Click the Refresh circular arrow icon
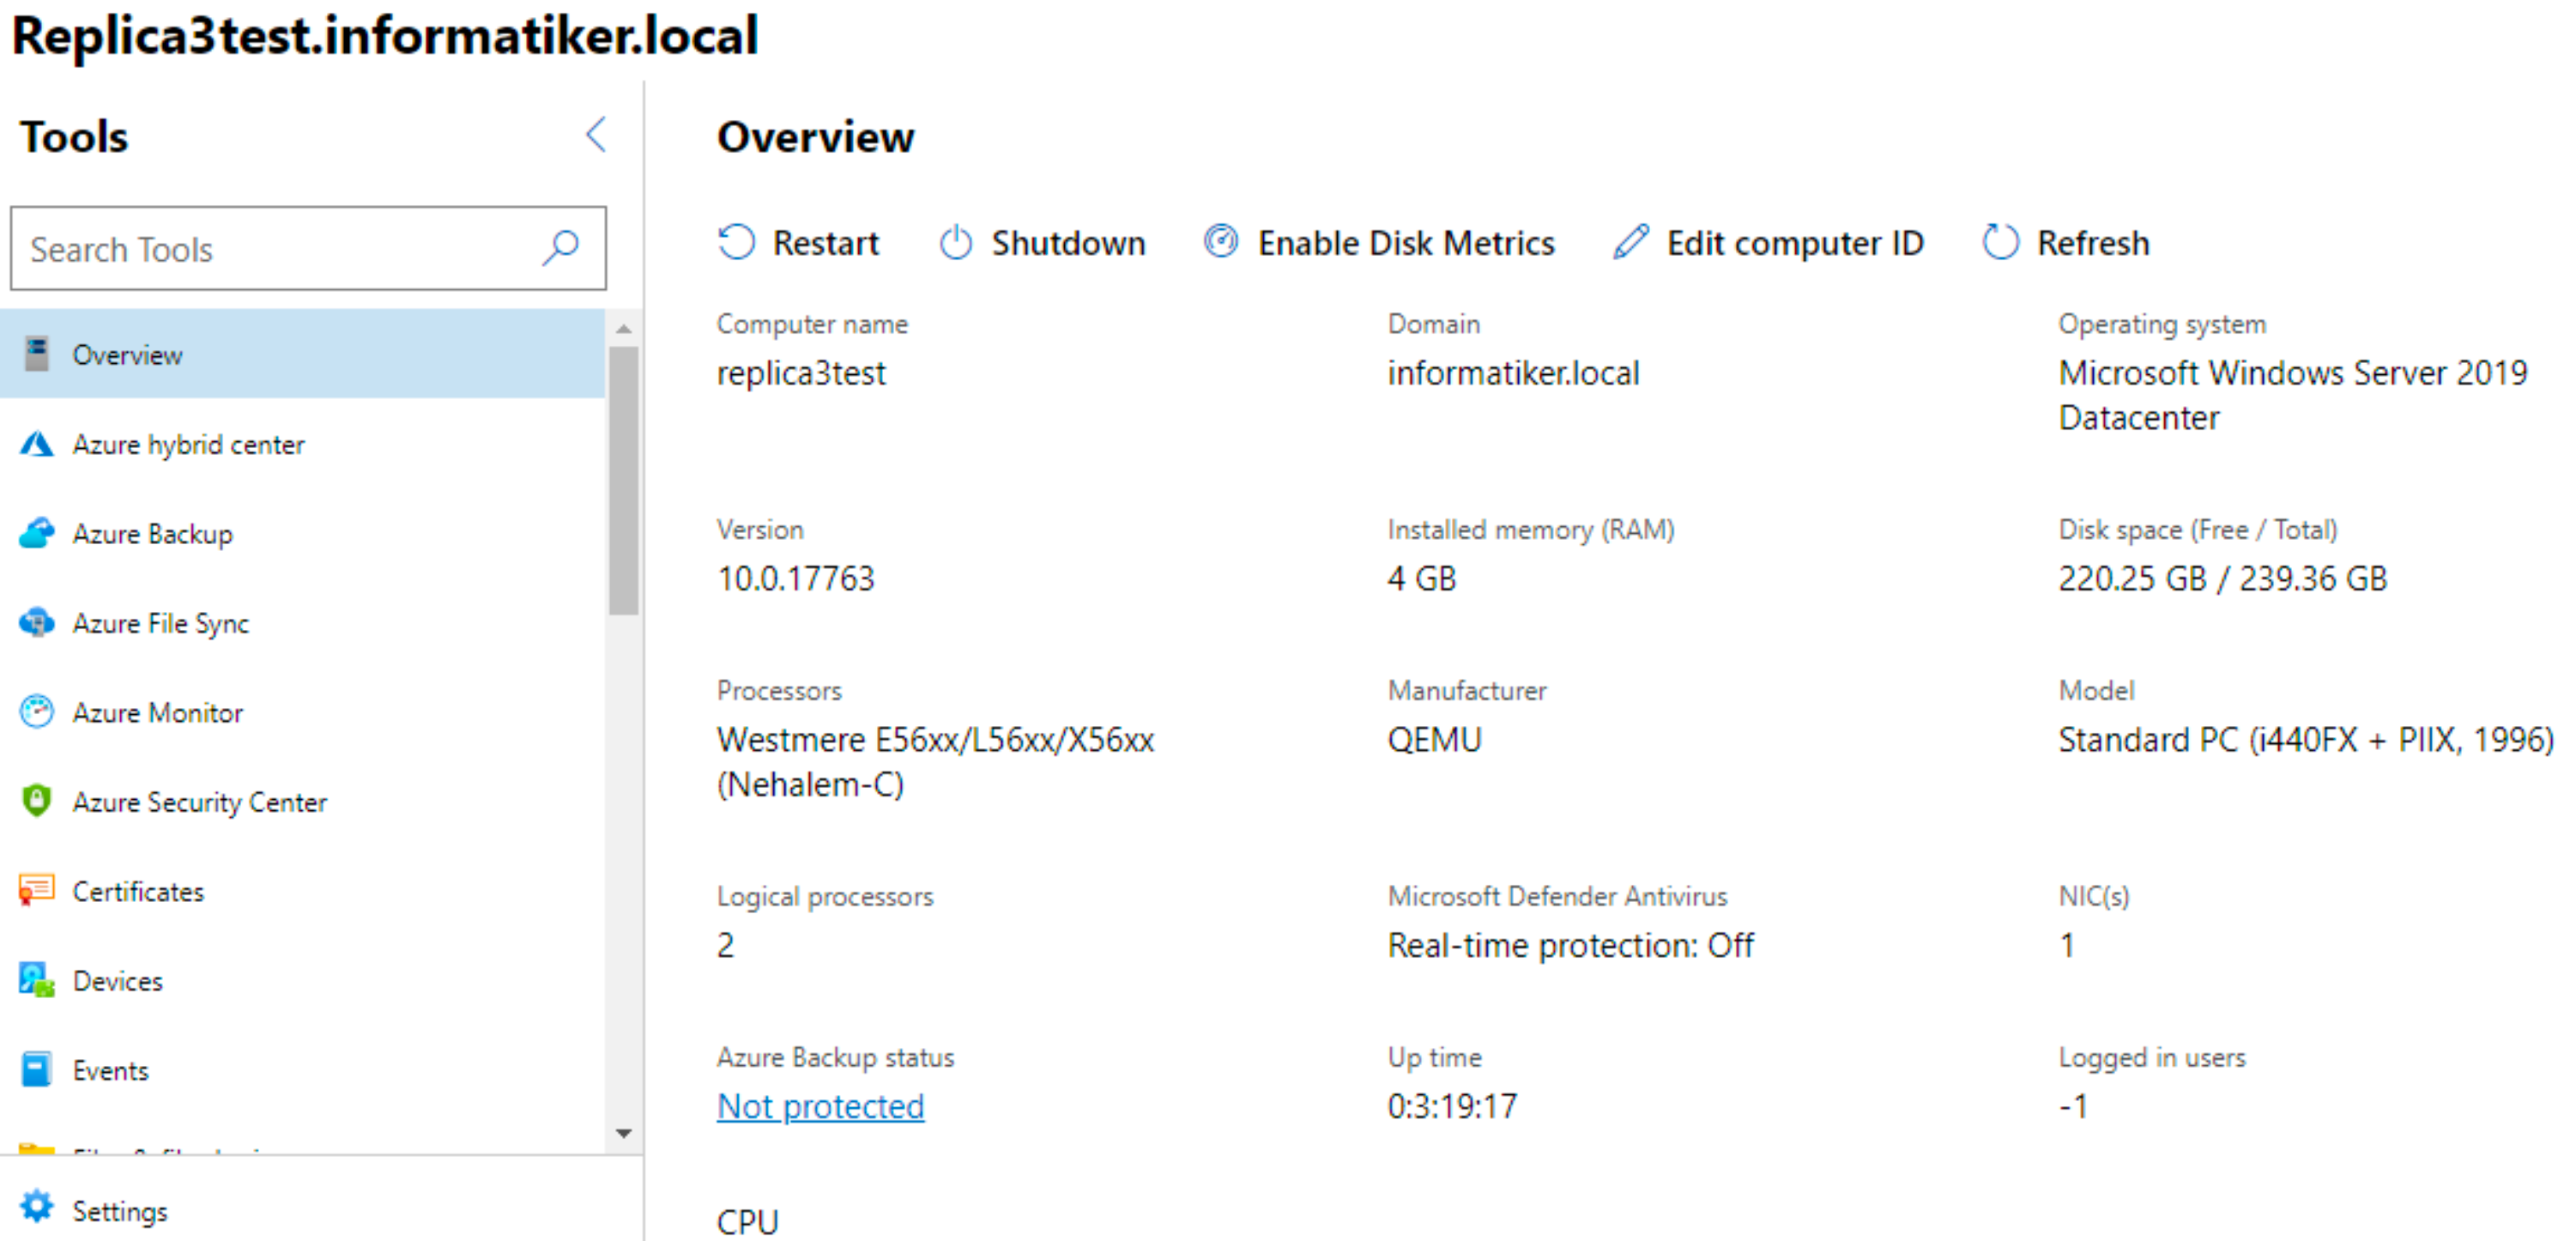 [2001, 242]
